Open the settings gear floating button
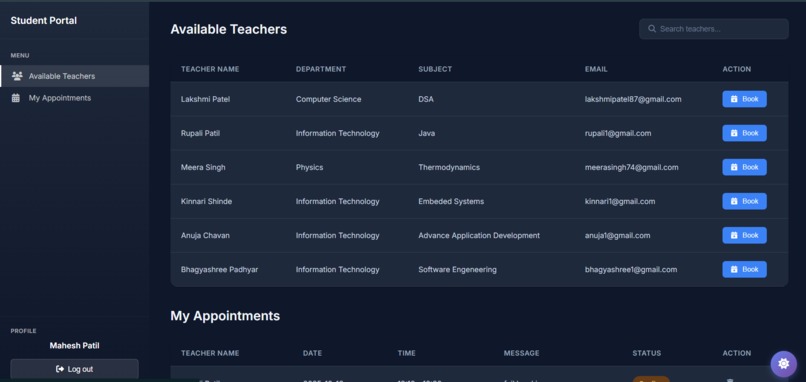 [783, 363]
